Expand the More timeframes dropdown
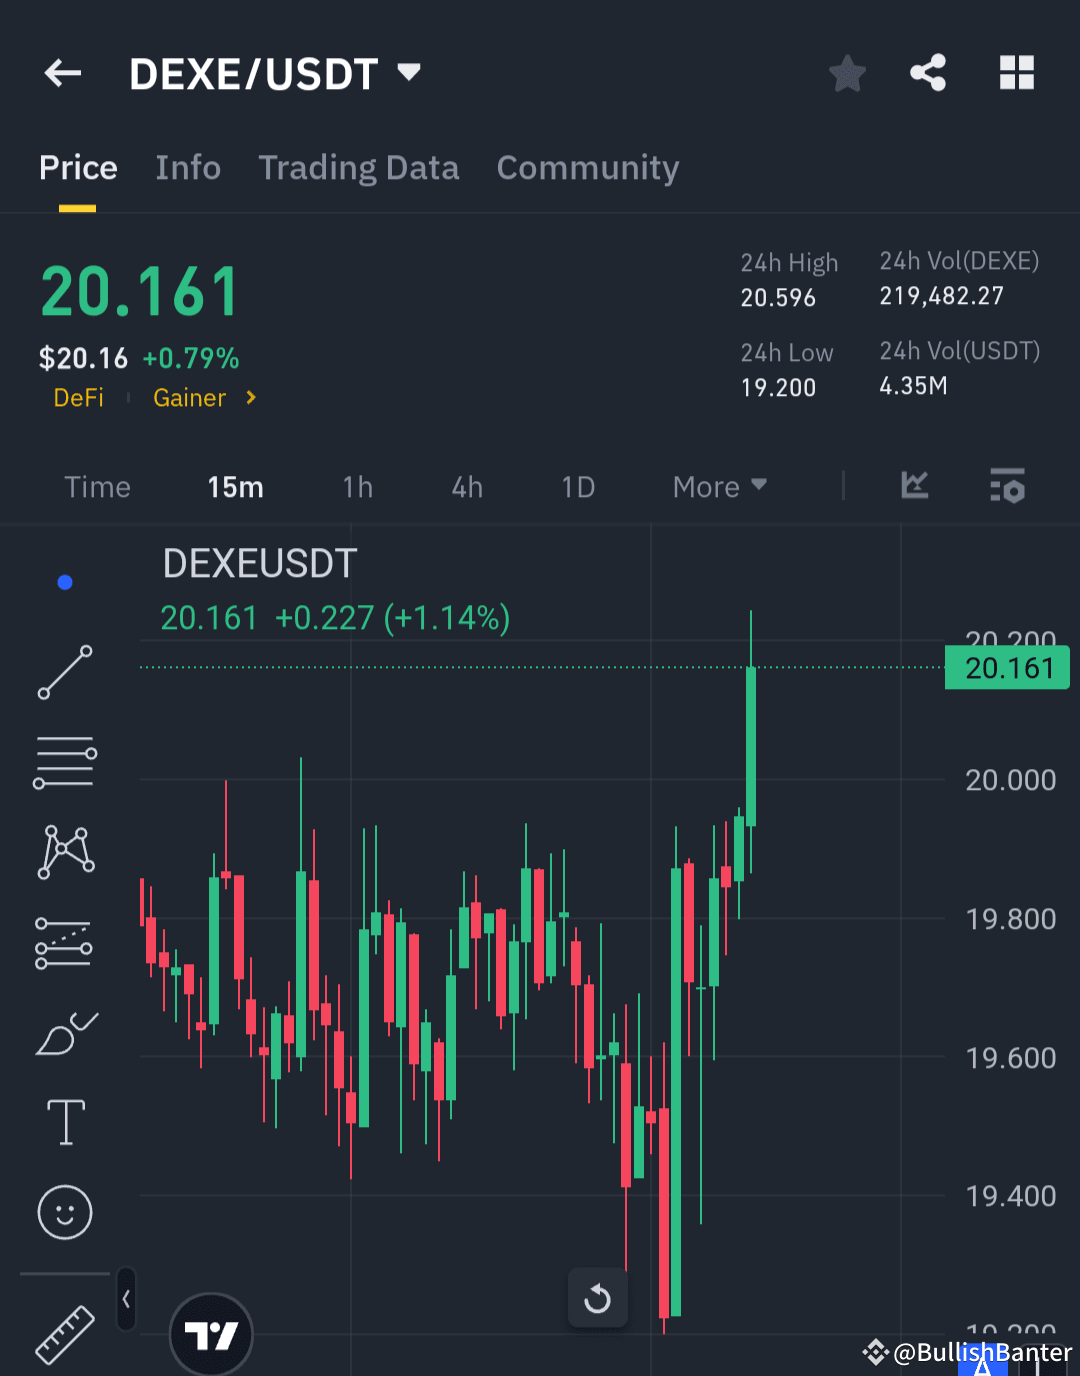Screen dimensions: 1080x1376 click(x=719, y=487)
